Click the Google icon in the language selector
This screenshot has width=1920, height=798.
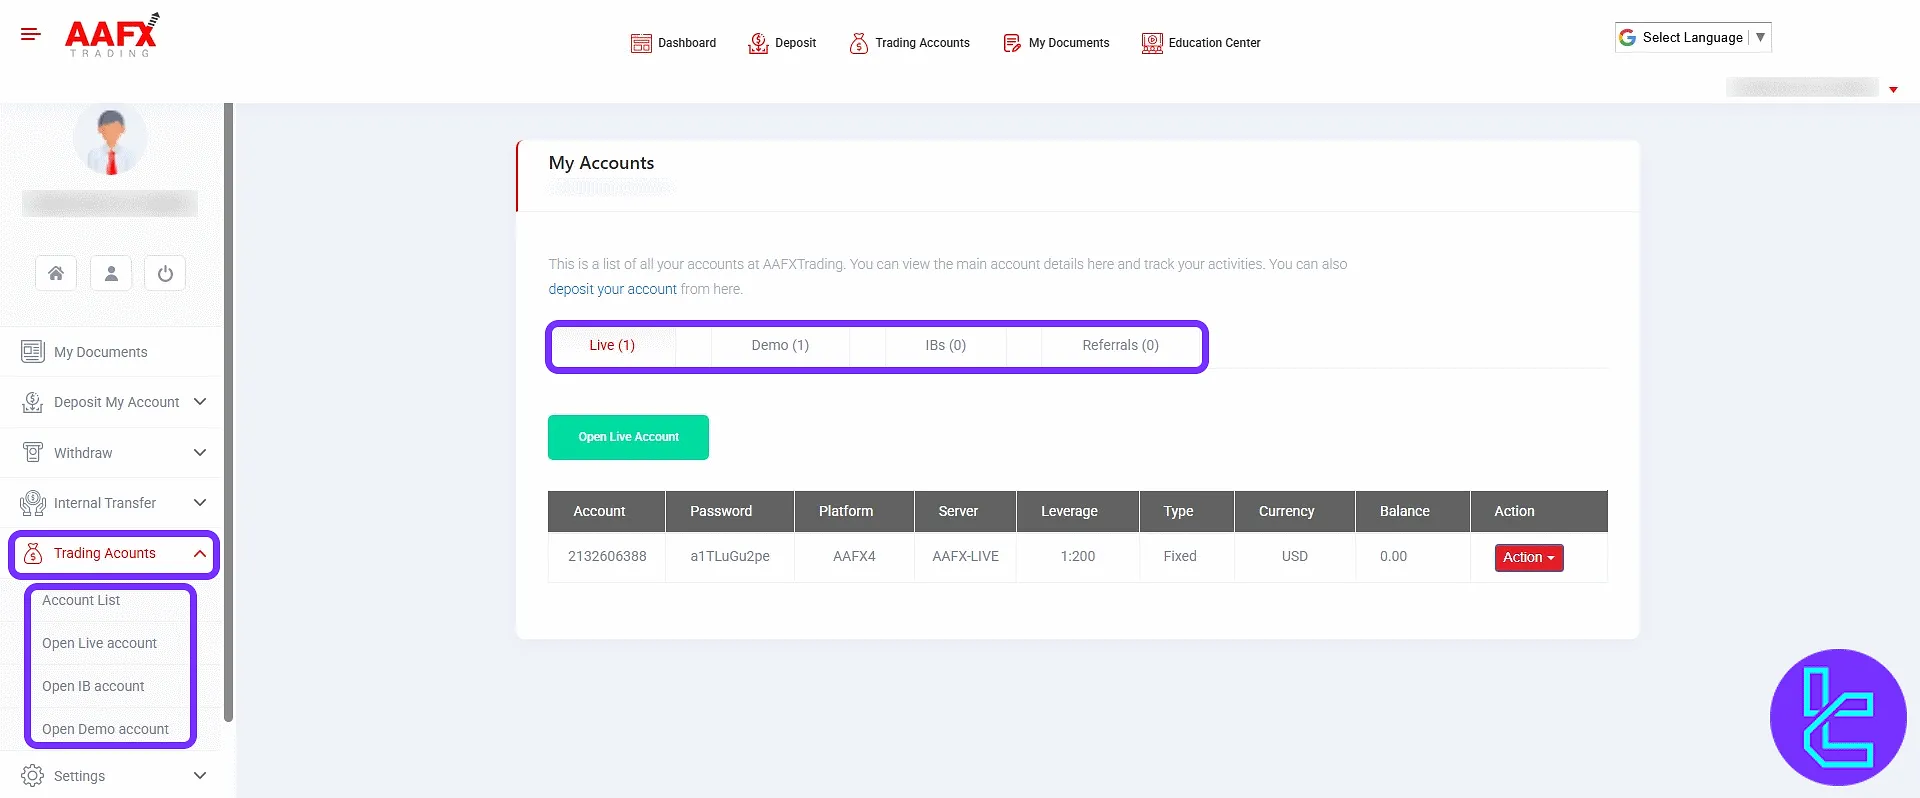[1627, 37]
